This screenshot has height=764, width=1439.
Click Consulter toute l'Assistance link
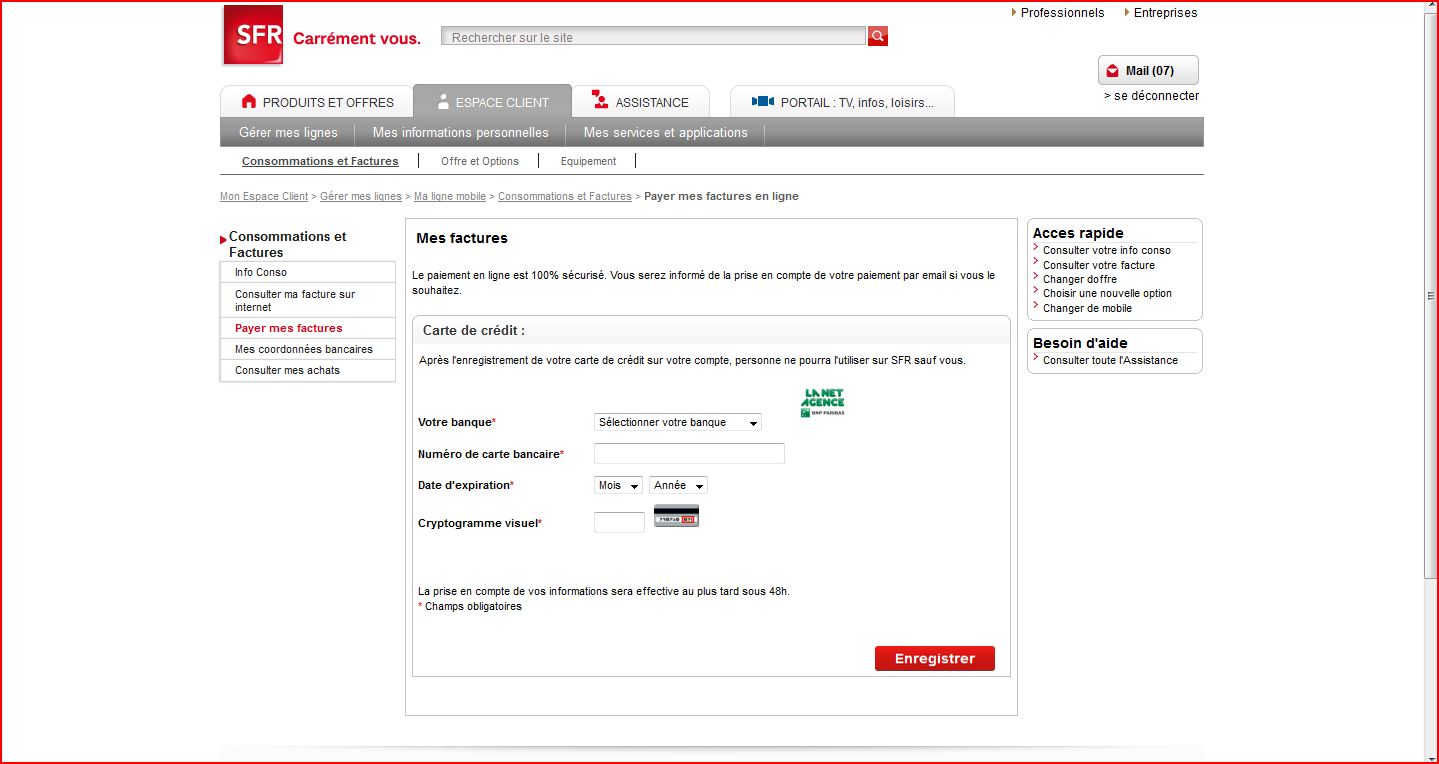1110,360
